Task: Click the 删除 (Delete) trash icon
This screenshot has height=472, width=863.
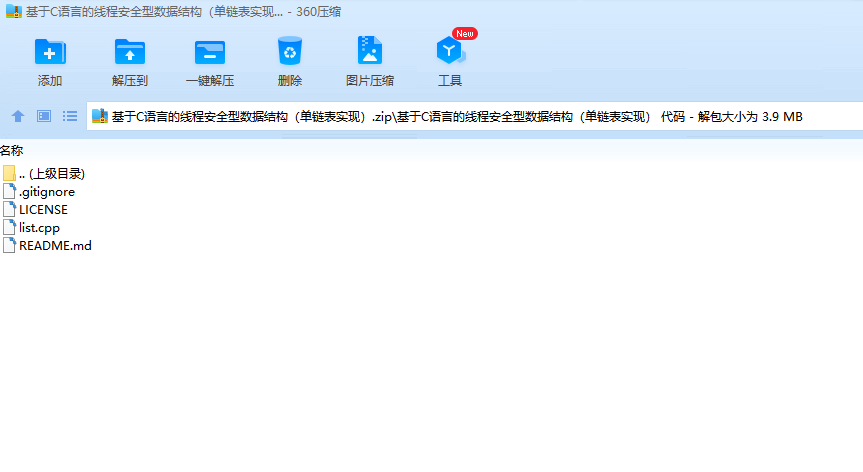Action: (290, 51)
